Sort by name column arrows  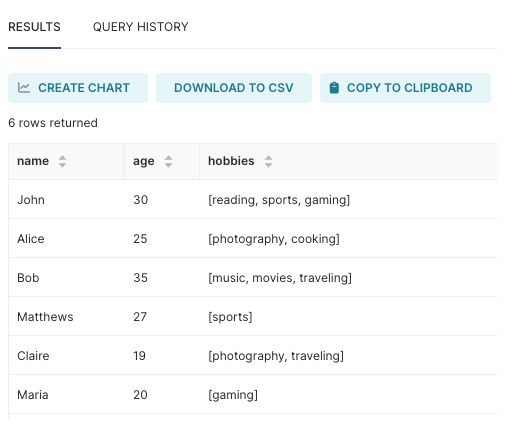coord(62,161)
